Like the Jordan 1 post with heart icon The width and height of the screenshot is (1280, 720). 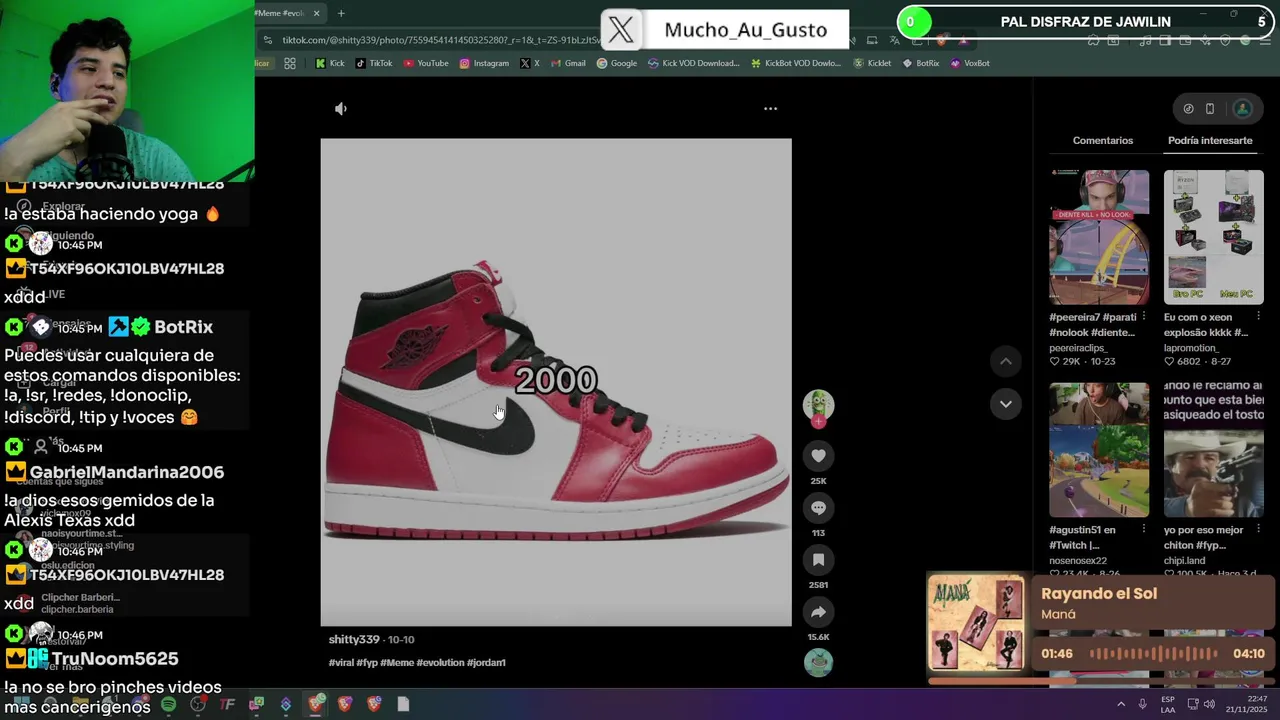pyautogui.click(x=818, y=456)
